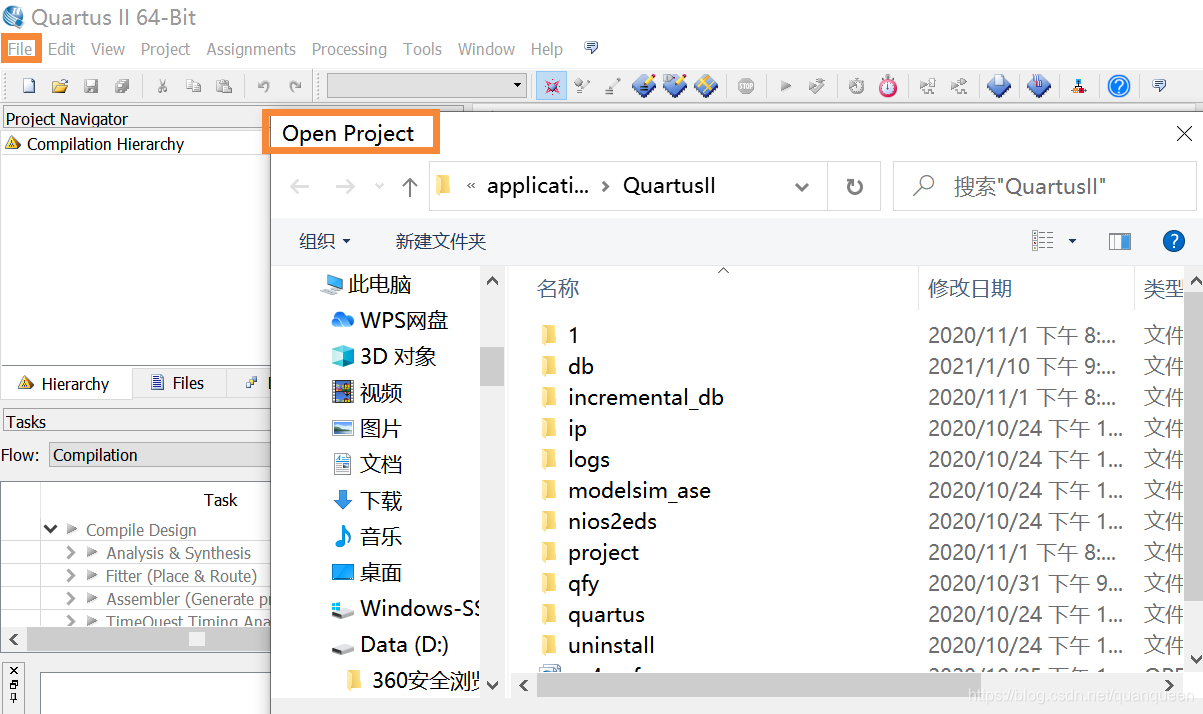Create a new file from toolbar
The height and width of the screenshot is (714, 1203).
(29, 86)
